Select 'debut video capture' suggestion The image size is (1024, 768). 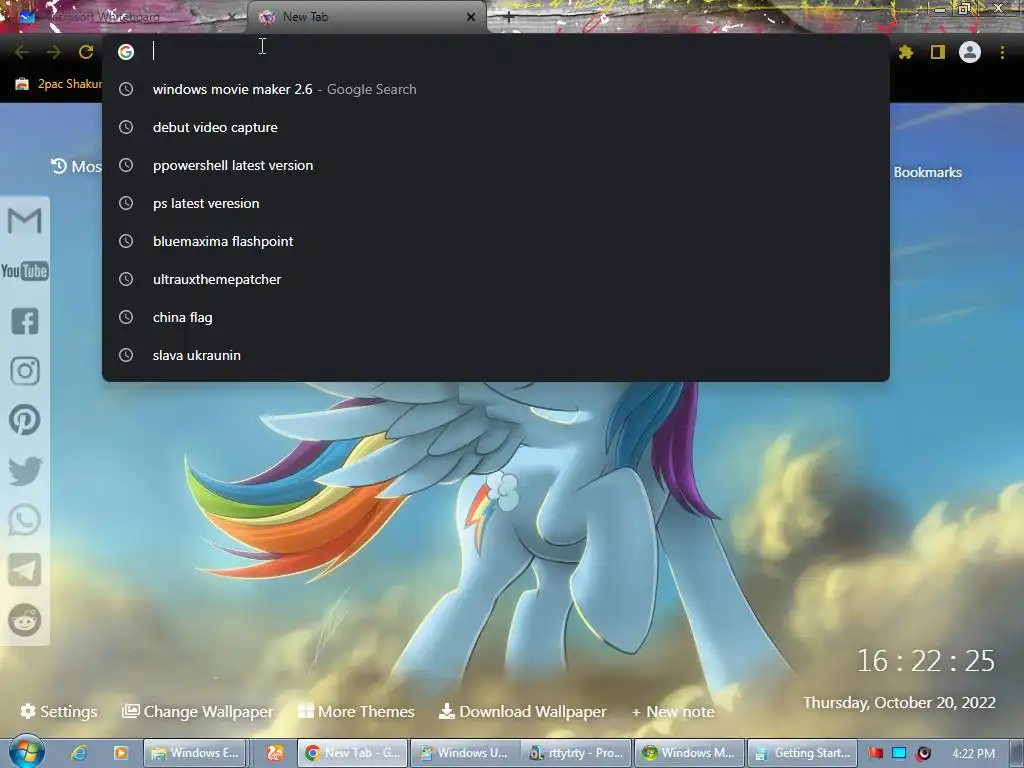click(496, 127)
